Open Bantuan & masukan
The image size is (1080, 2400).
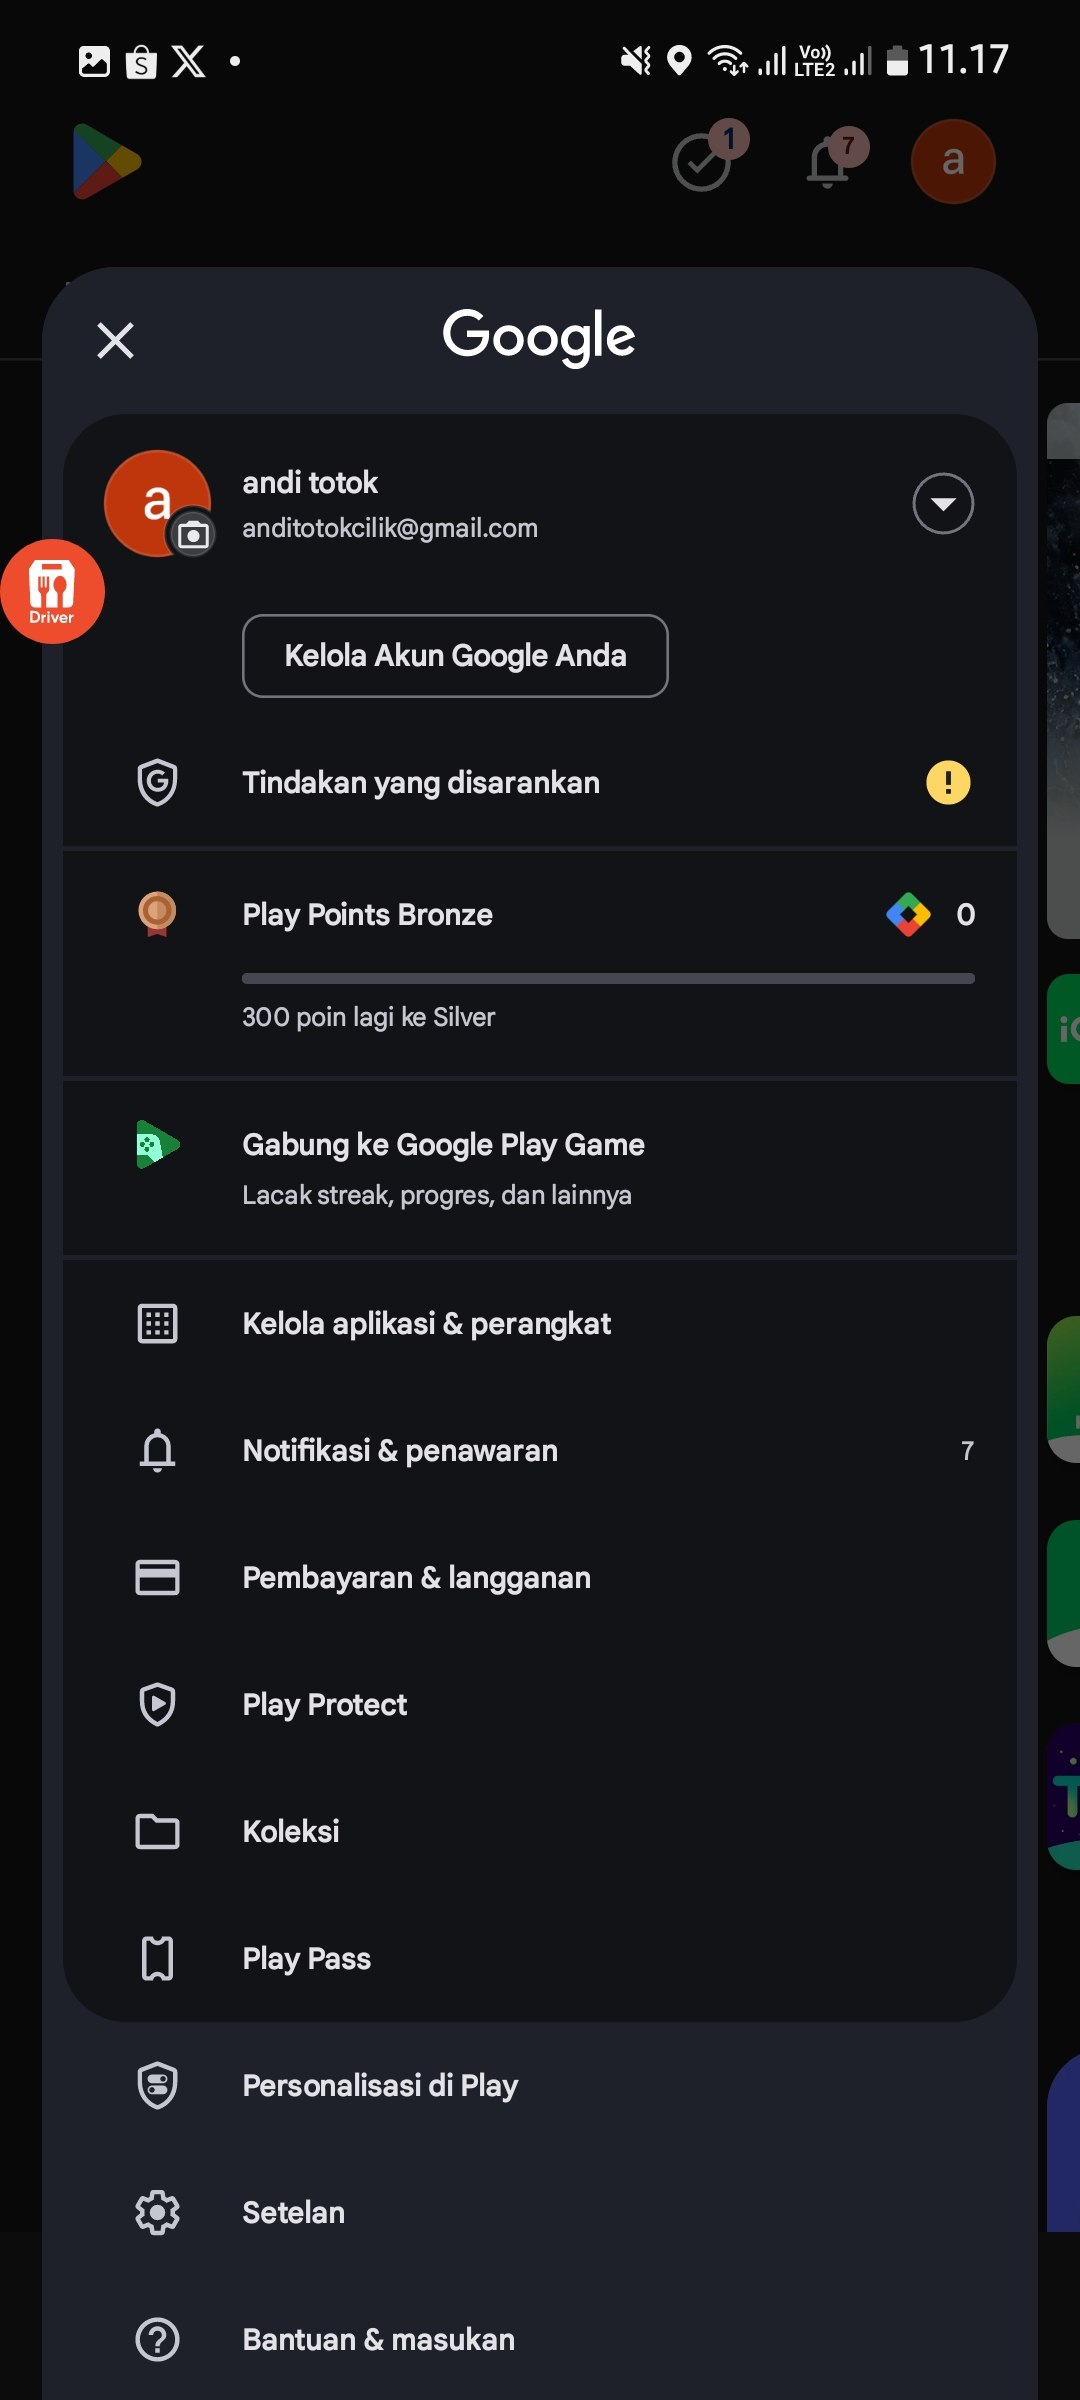(x=378, y=2339)
